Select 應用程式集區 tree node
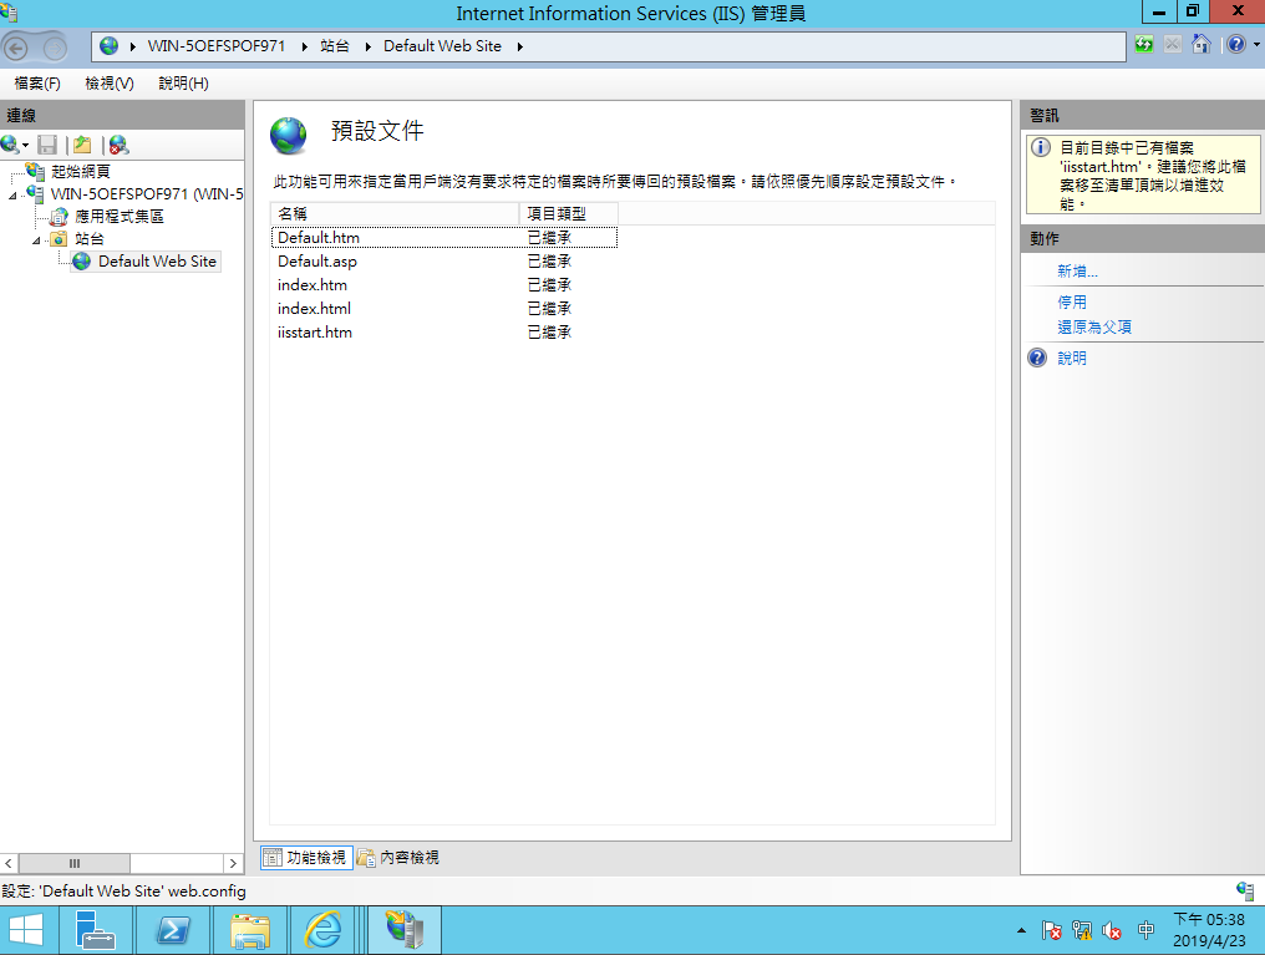The height and width of the screenshot is (955, 1265). coord(119,216)
